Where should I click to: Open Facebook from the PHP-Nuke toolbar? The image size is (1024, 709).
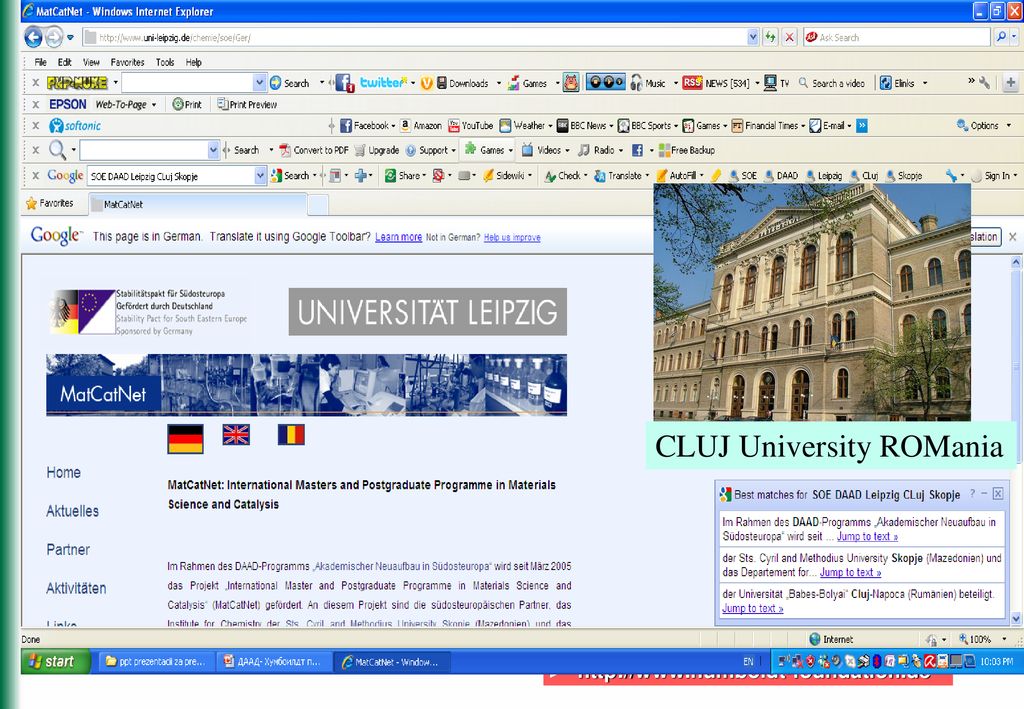click(344, 83)
